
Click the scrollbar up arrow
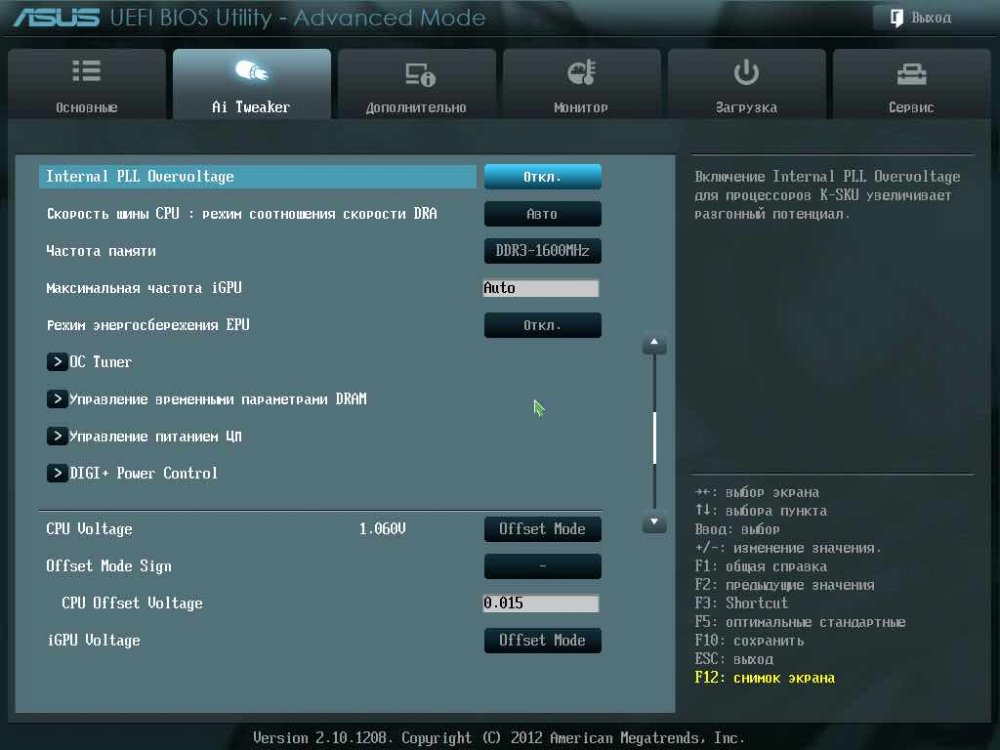(x=654, y=343)
